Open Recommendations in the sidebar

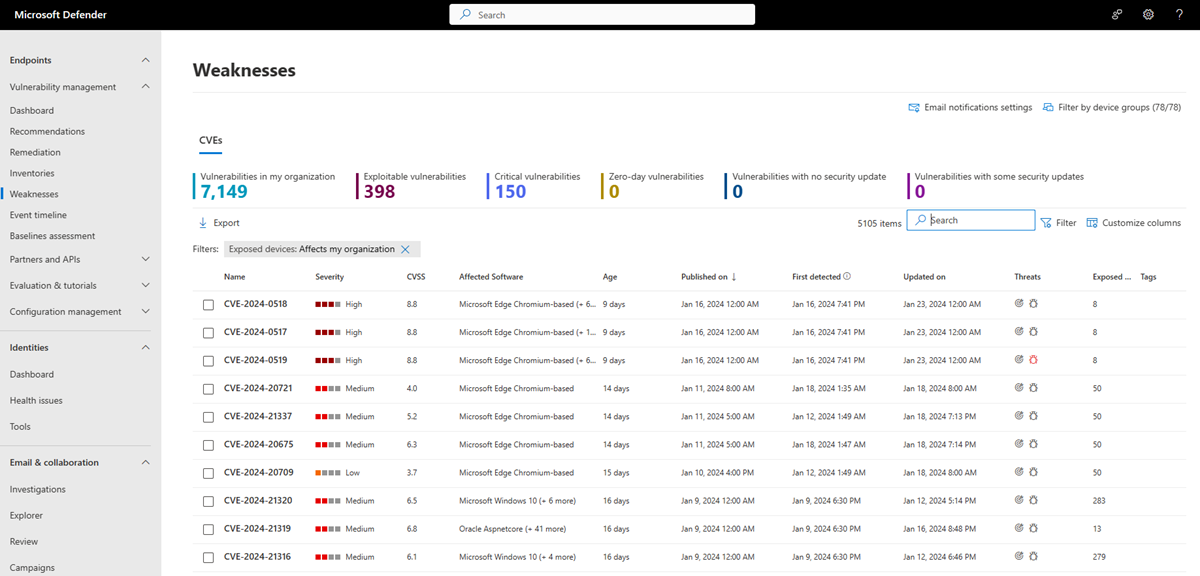point(47,131)
